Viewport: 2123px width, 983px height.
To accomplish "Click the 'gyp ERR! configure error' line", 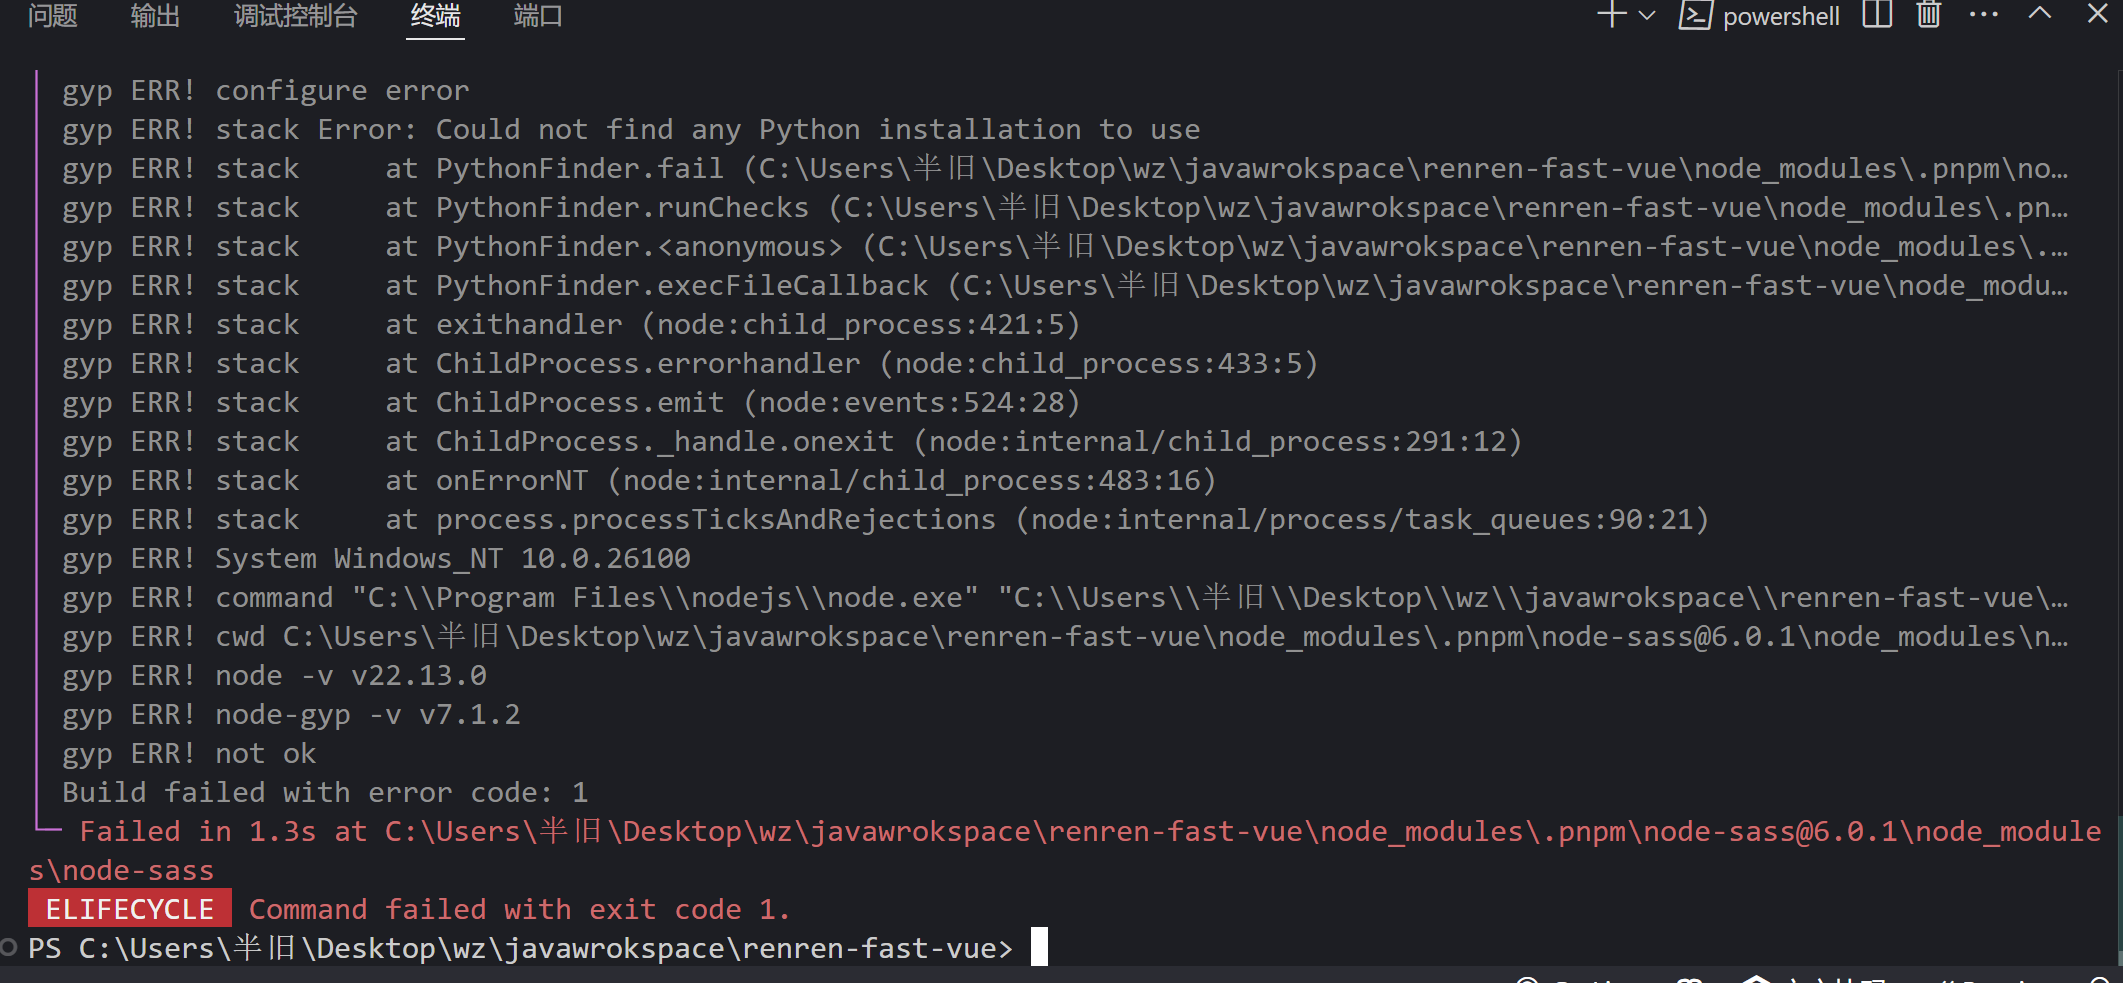I will click(265, 91).
